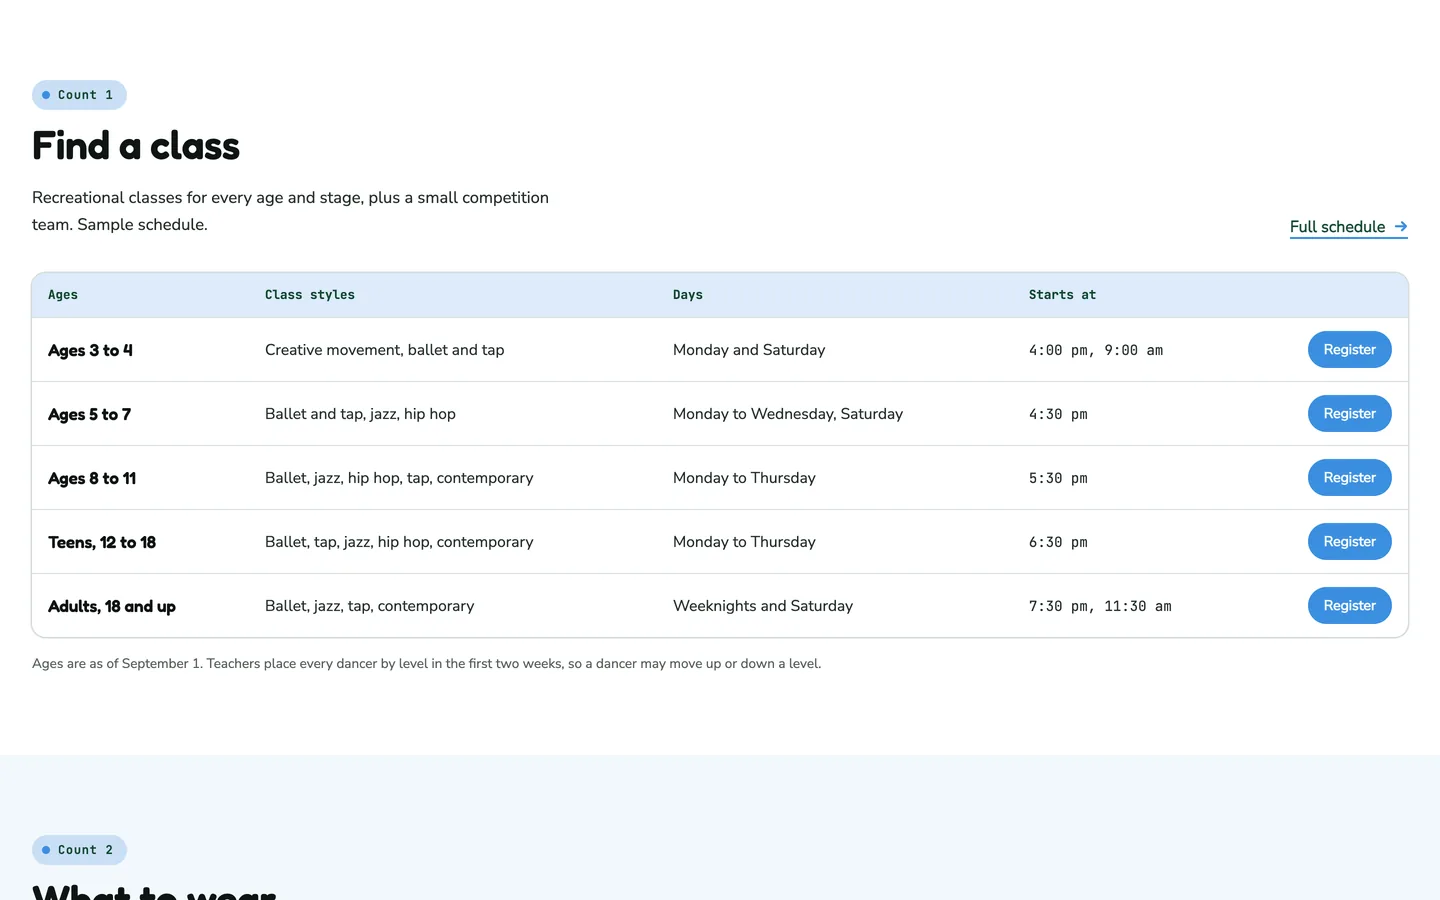Click 'Ballet, jazz, hip hop, tap, contemporary' cell

(399, 478)
